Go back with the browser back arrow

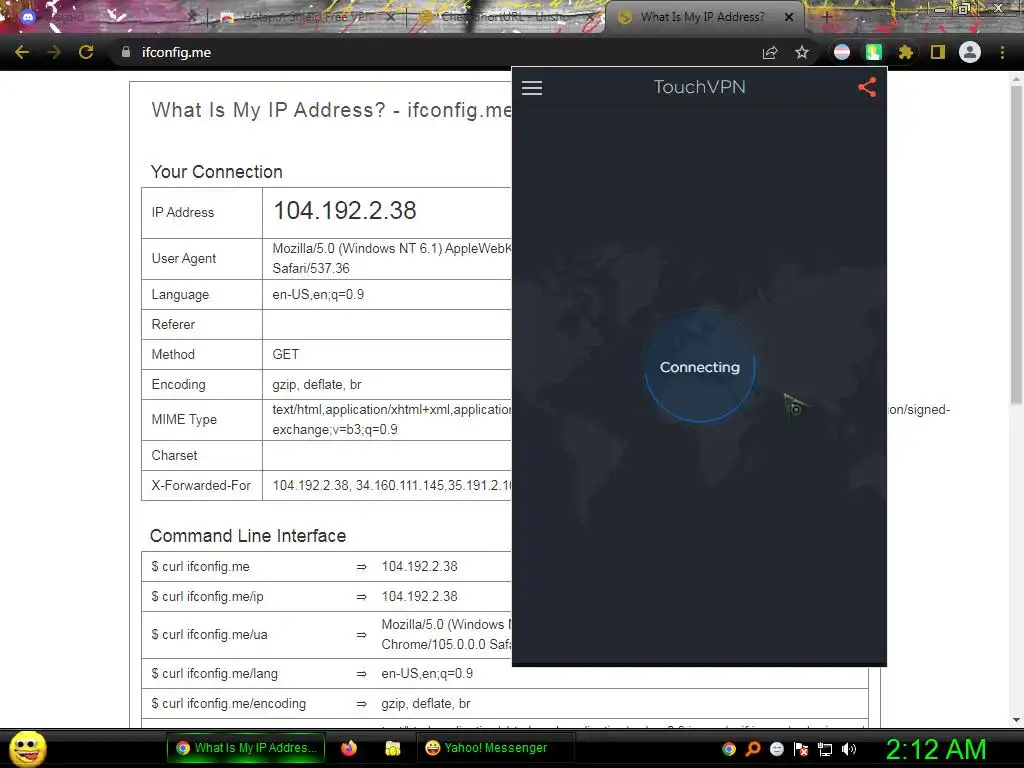[22, 52]
